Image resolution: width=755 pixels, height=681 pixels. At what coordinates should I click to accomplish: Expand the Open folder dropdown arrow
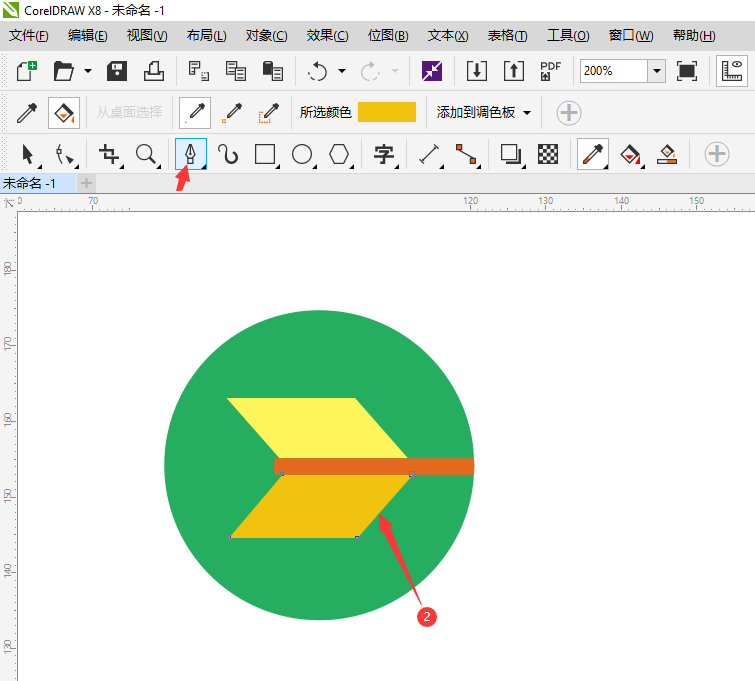[88, 72]
